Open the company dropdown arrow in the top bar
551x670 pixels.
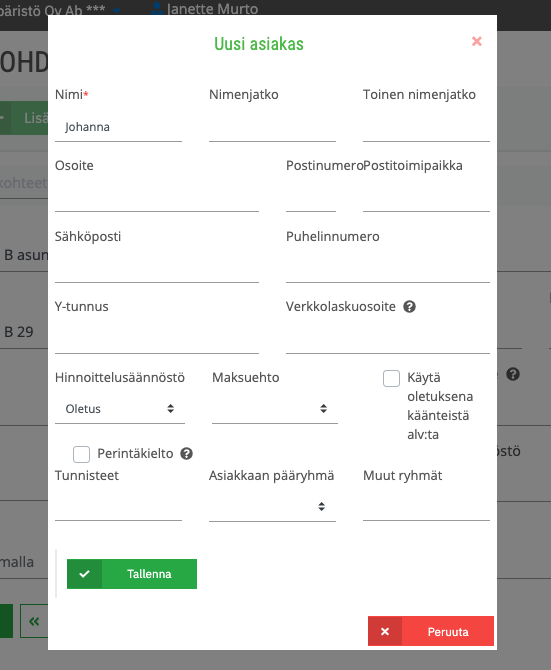[116, 11]
